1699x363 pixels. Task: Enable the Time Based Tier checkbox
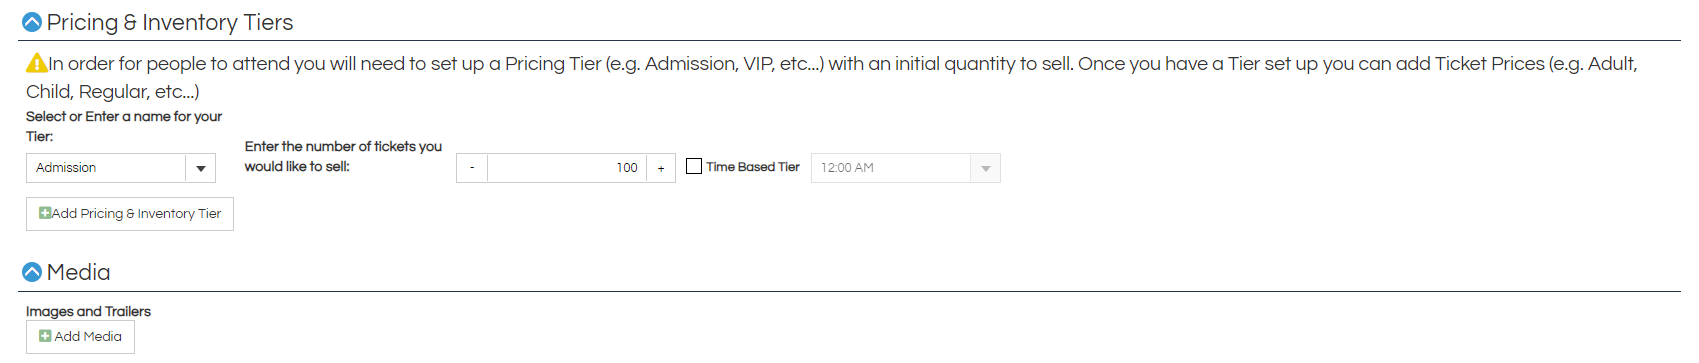(x=694, y=166)
